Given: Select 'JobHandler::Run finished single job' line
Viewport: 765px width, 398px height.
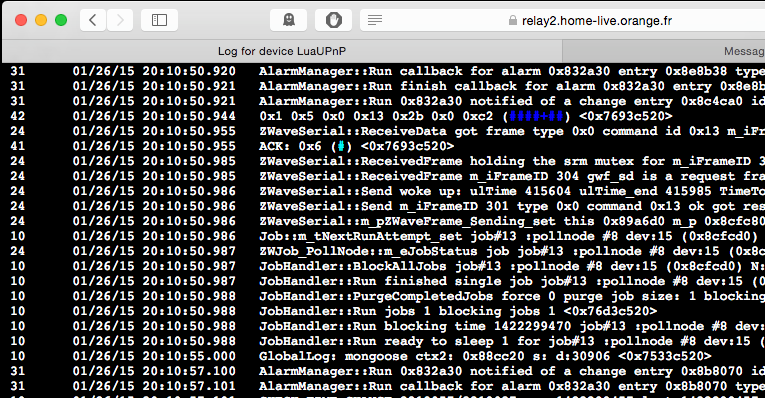Looking at the screenshot, I should (512, 281).
